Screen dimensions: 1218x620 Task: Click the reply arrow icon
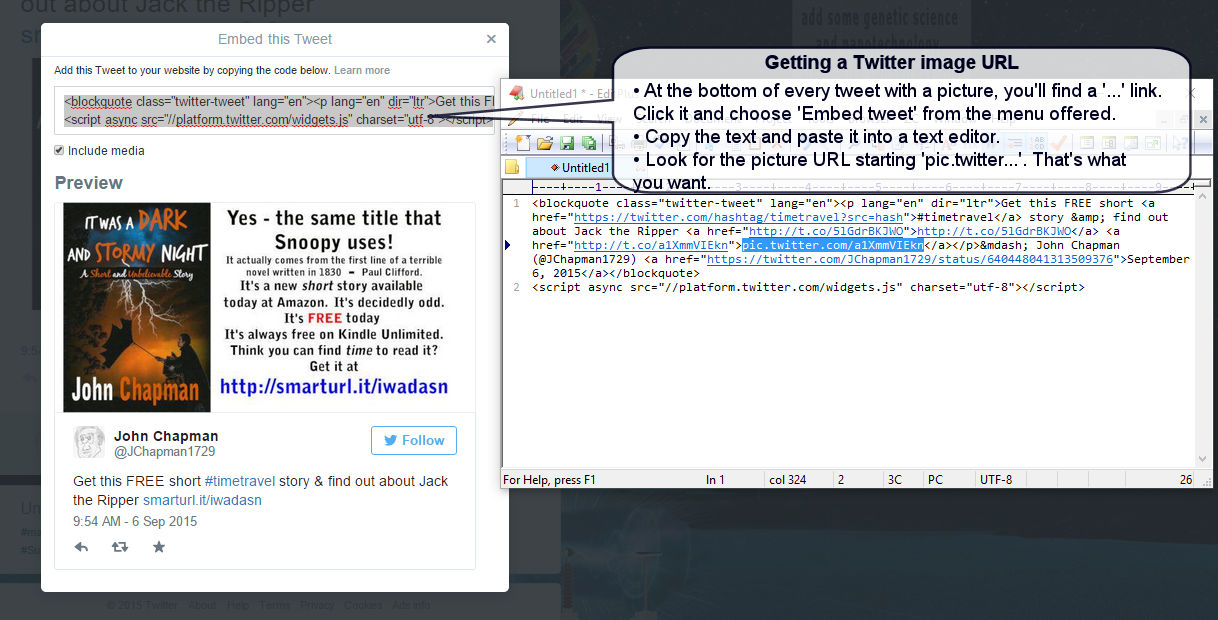tap(82, 547)
